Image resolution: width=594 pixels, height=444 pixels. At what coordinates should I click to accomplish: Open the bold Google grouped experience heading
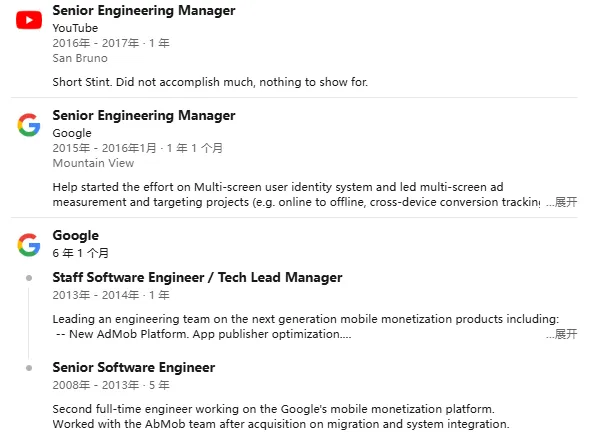coord(75,235)
